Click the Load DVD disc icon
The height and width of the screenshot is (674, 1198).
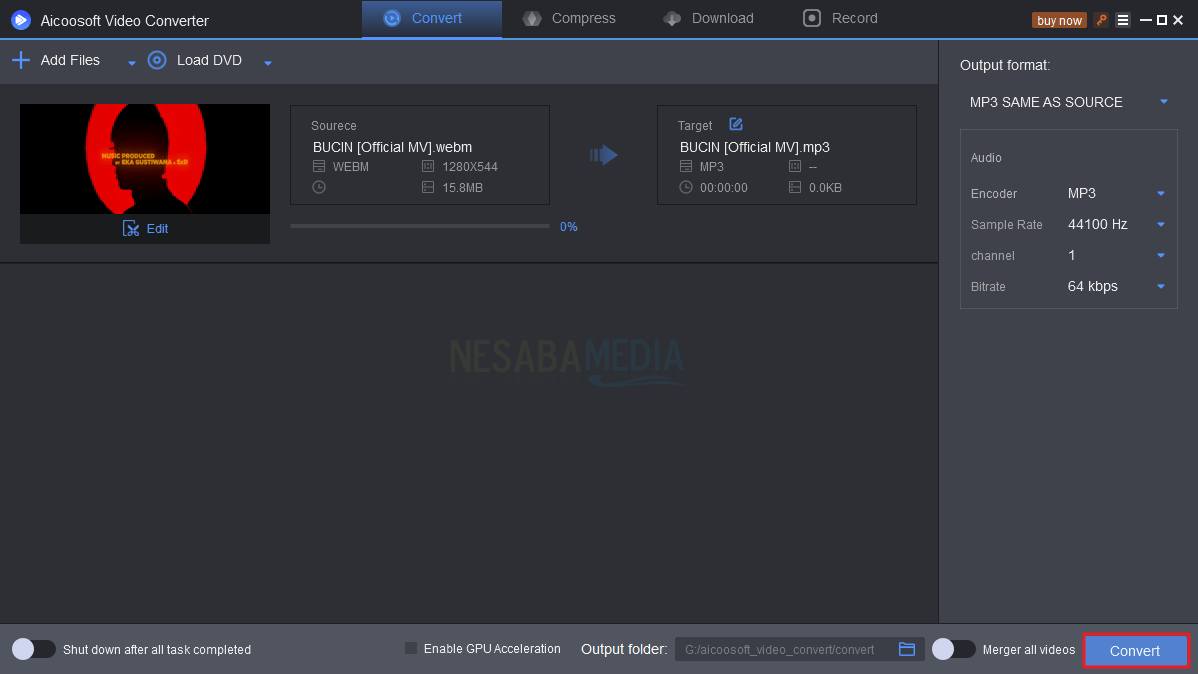pyautogui.click(x=157, y=60)
